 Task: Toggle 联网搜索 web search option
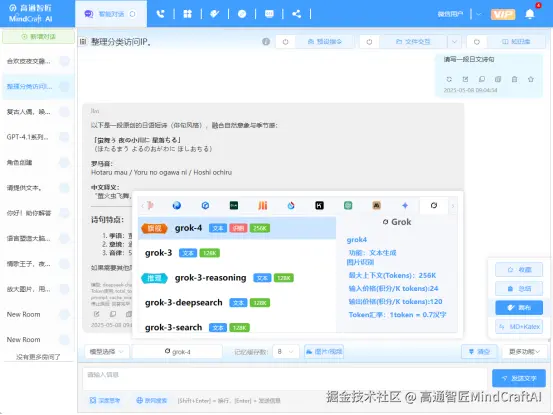point(151,401)
